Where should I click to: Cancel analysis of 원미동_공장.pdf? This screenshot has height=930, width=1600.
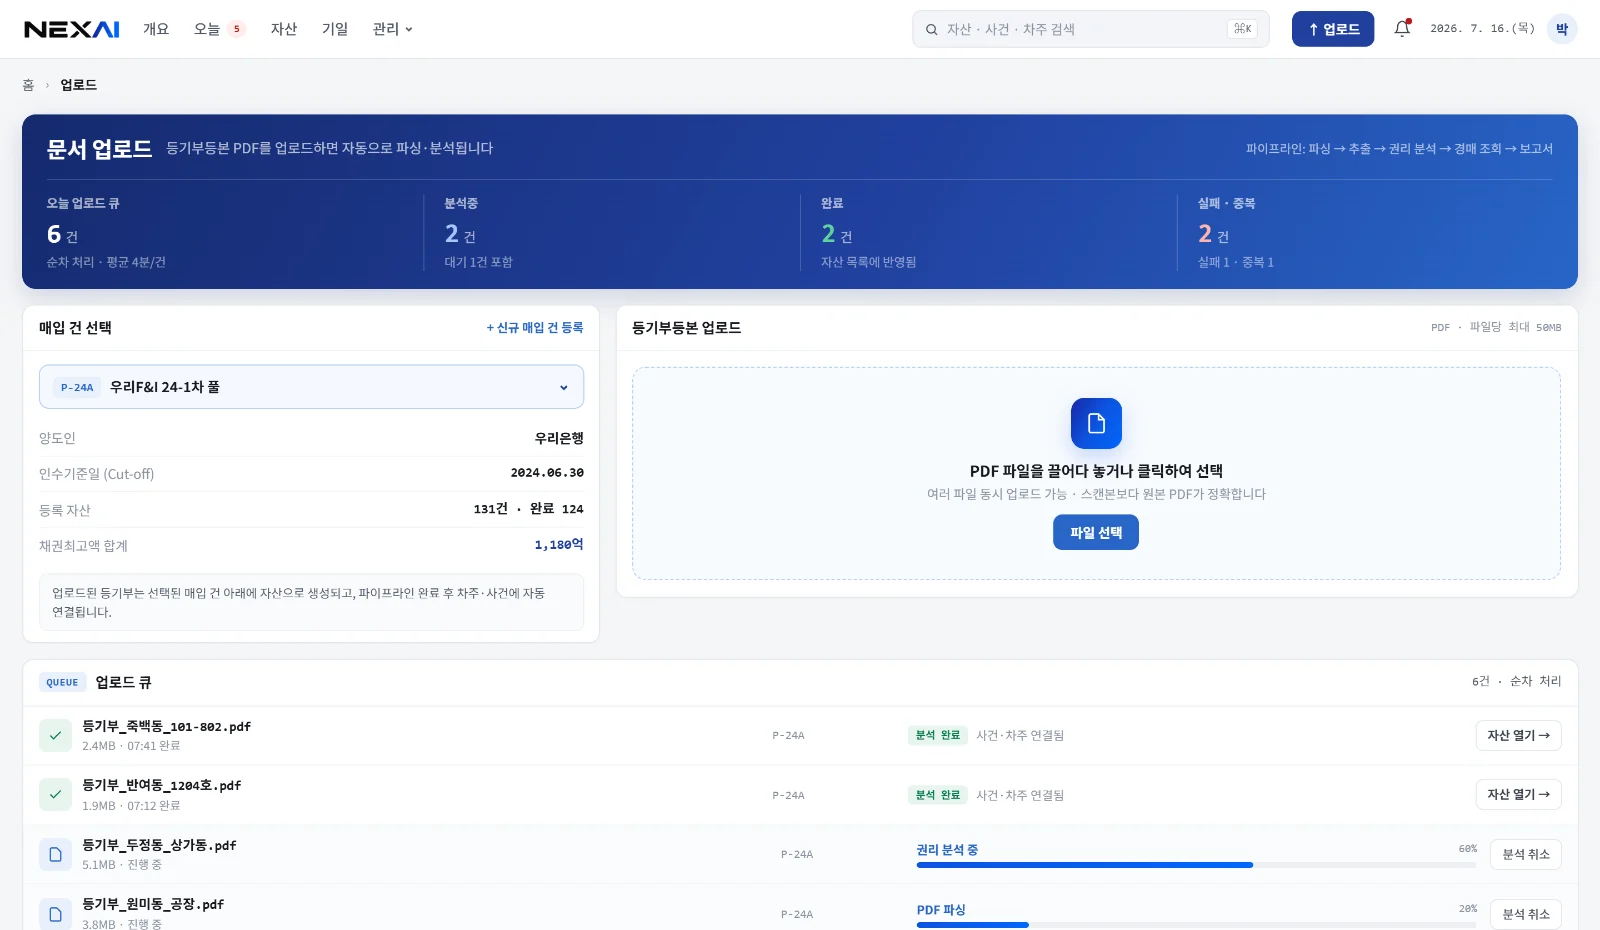click(x=1526, y=914)
